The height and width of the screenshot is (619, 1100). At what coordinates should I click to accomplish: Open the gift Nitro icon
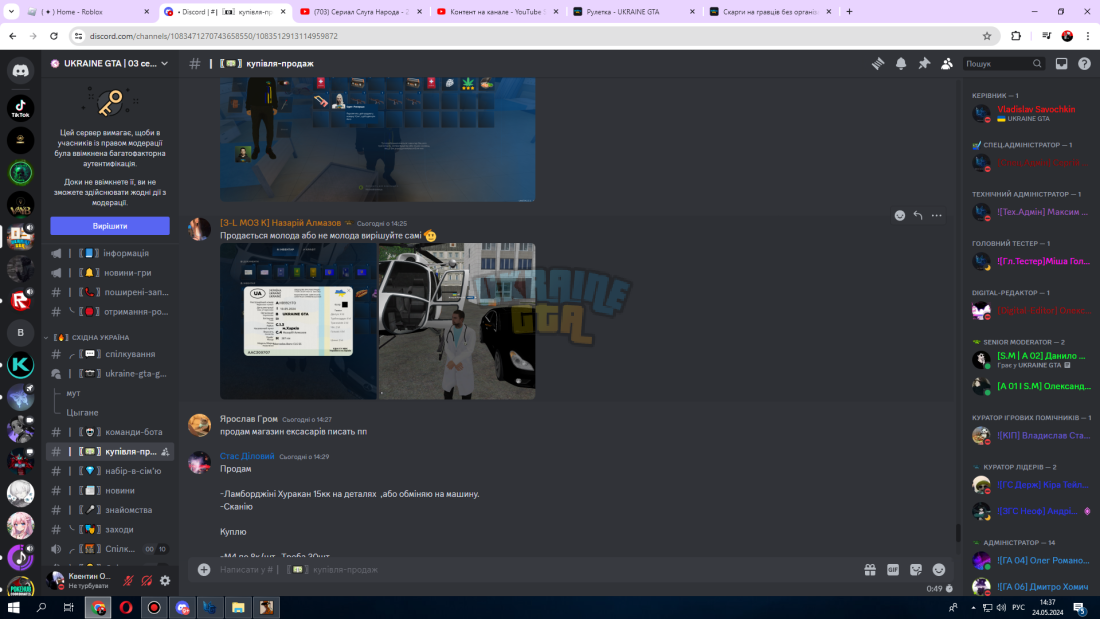[x=870, y=570]
